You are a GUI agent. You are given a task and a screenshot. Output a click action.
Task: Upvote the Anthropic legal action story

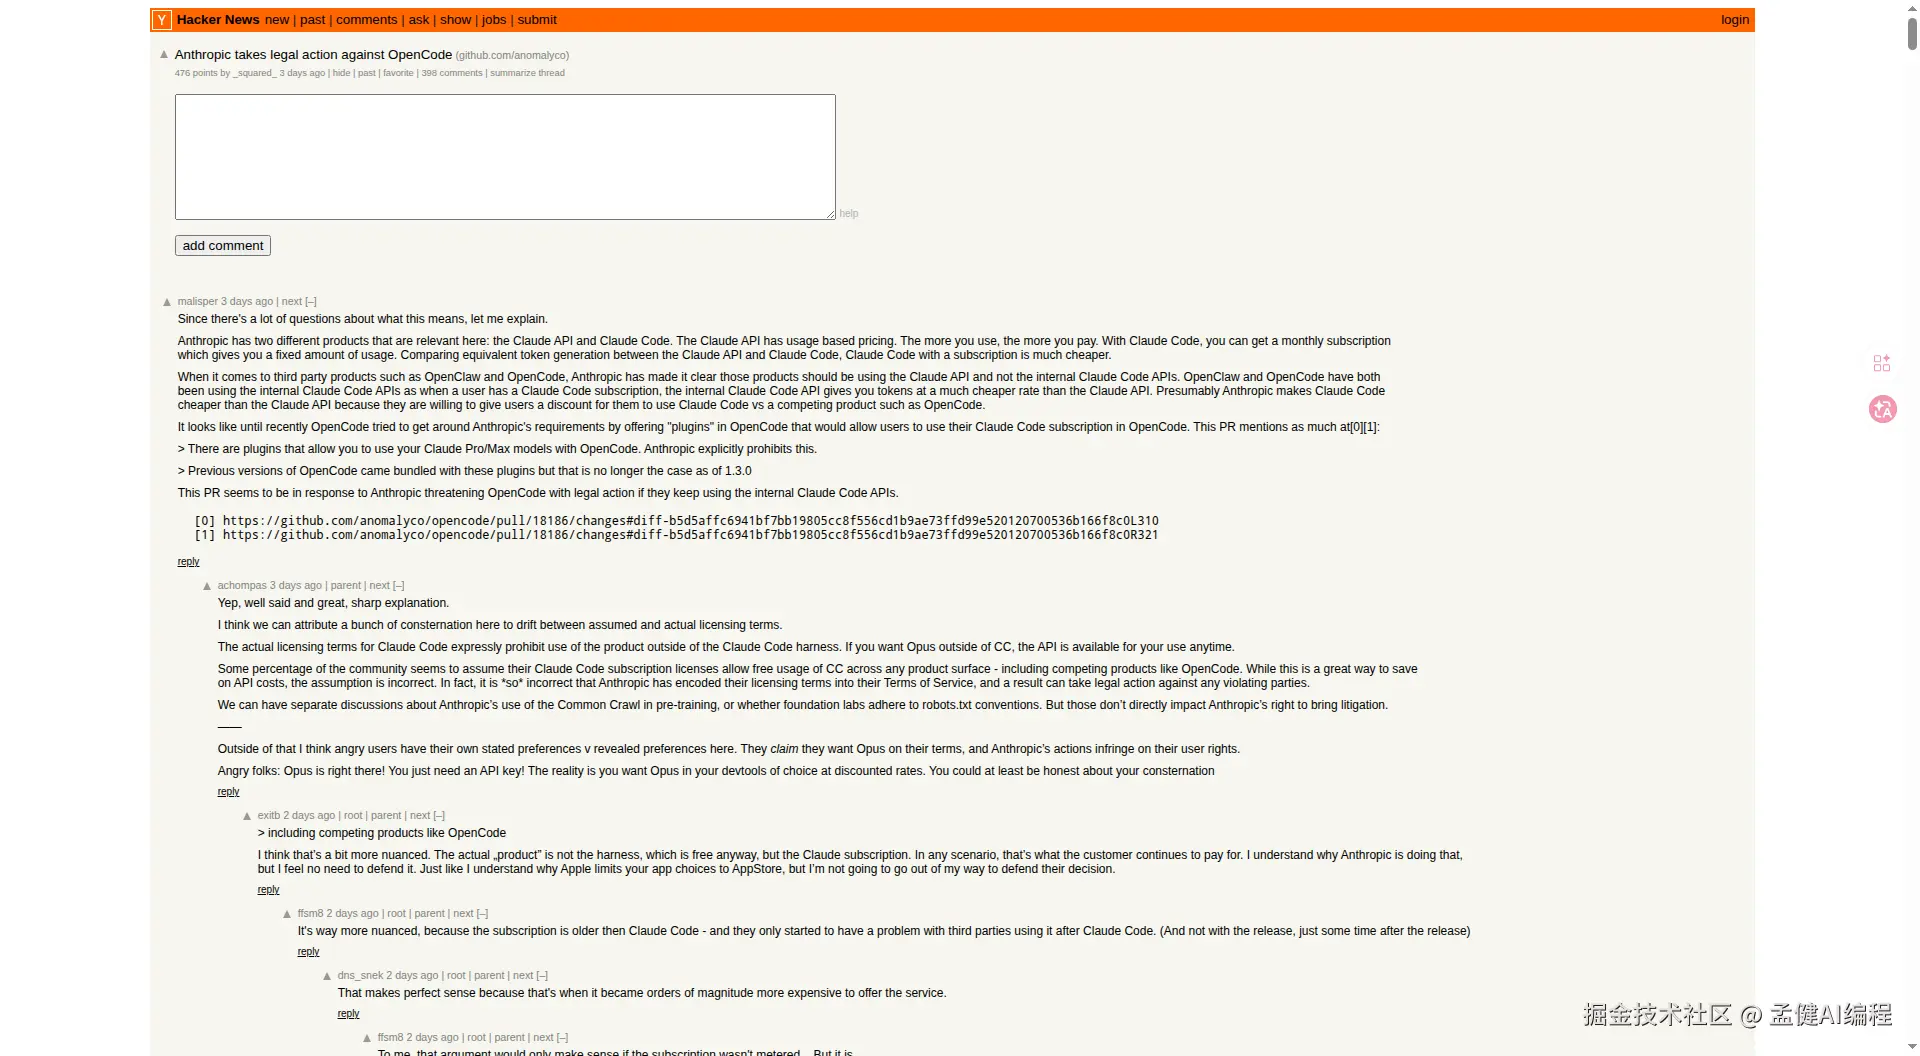tap(164, 55)
